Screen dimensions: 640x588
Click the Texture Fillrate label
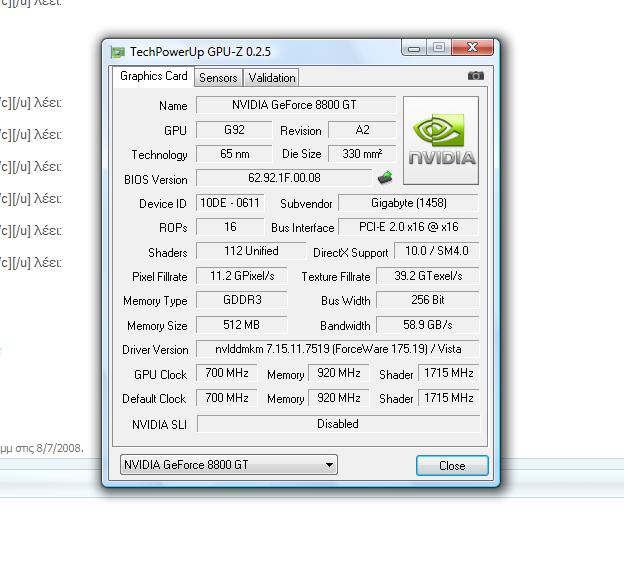coord(336,277)
